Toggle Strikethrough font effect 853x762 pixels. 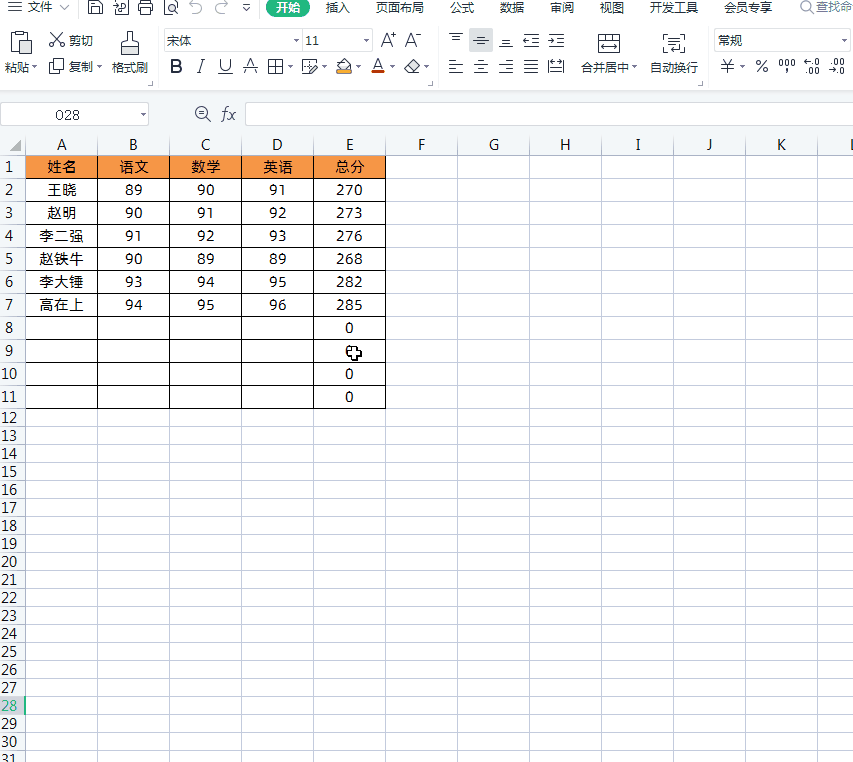pyautogui.click(x=250, y=66)
